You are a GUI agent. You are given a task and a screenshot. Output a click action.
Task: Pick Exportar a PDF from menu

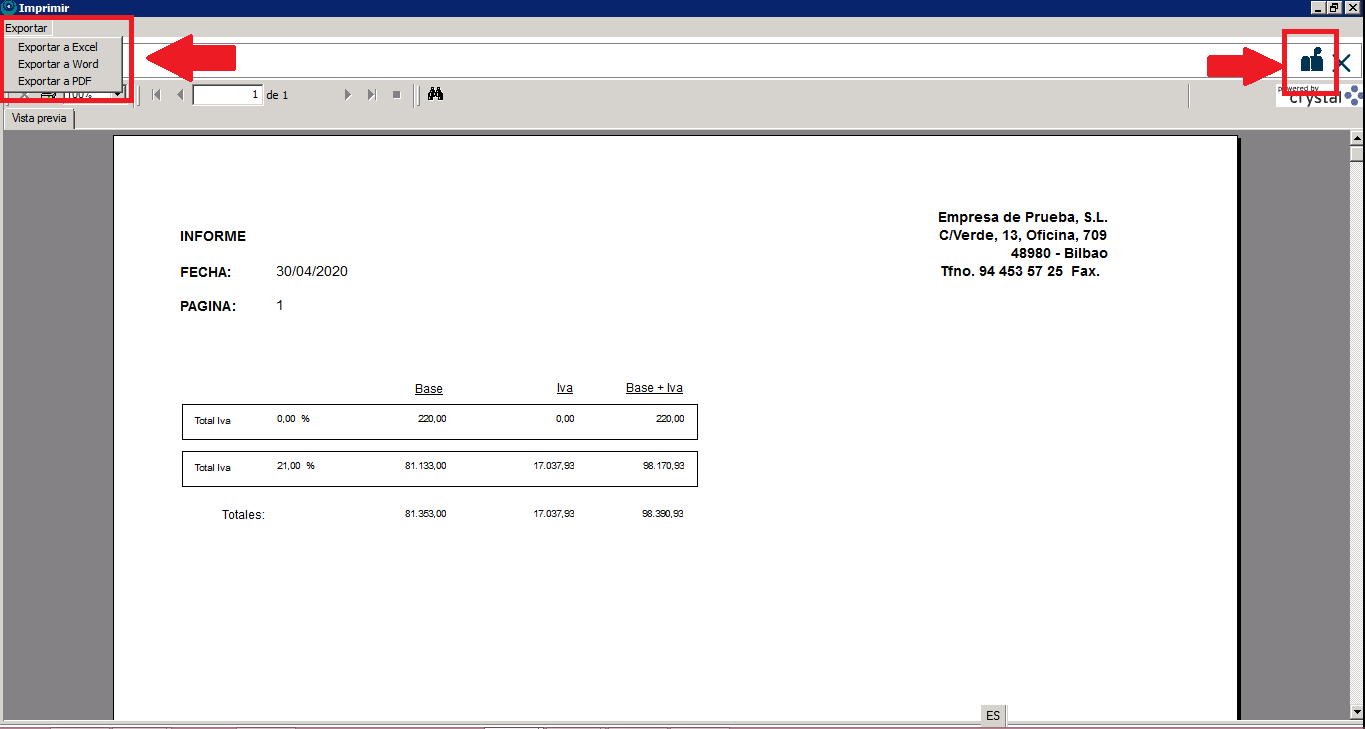(55, 81)
